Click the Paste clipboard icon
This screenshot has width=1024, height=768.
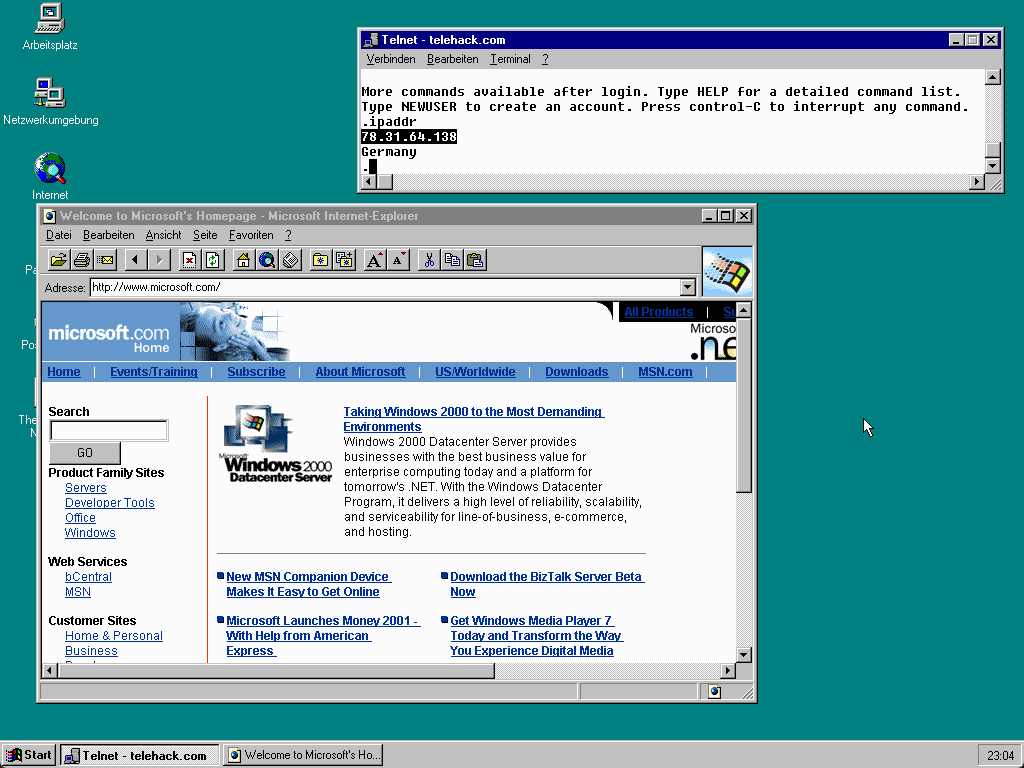point(475,261)
